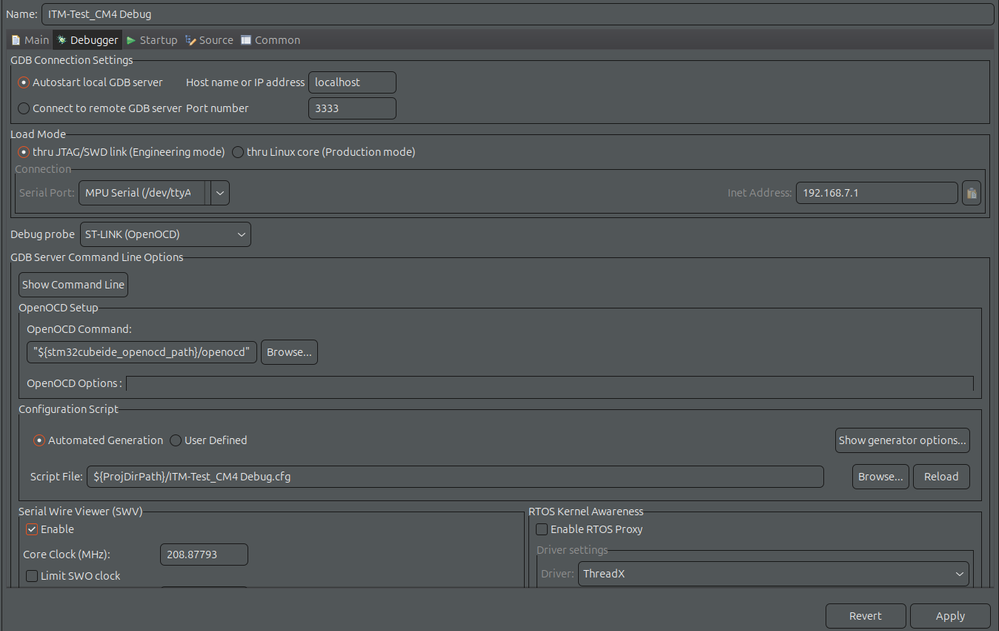Select thru Linux core Production mode
The height and width of the screenshot is (631, 999).
(x=237, y=151)
